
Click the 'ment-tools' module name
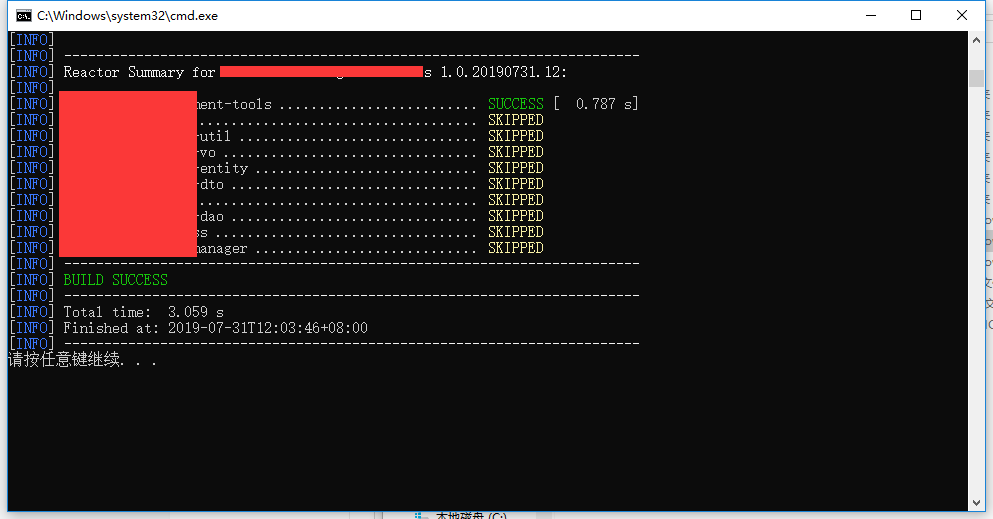[x=234, y=104]
